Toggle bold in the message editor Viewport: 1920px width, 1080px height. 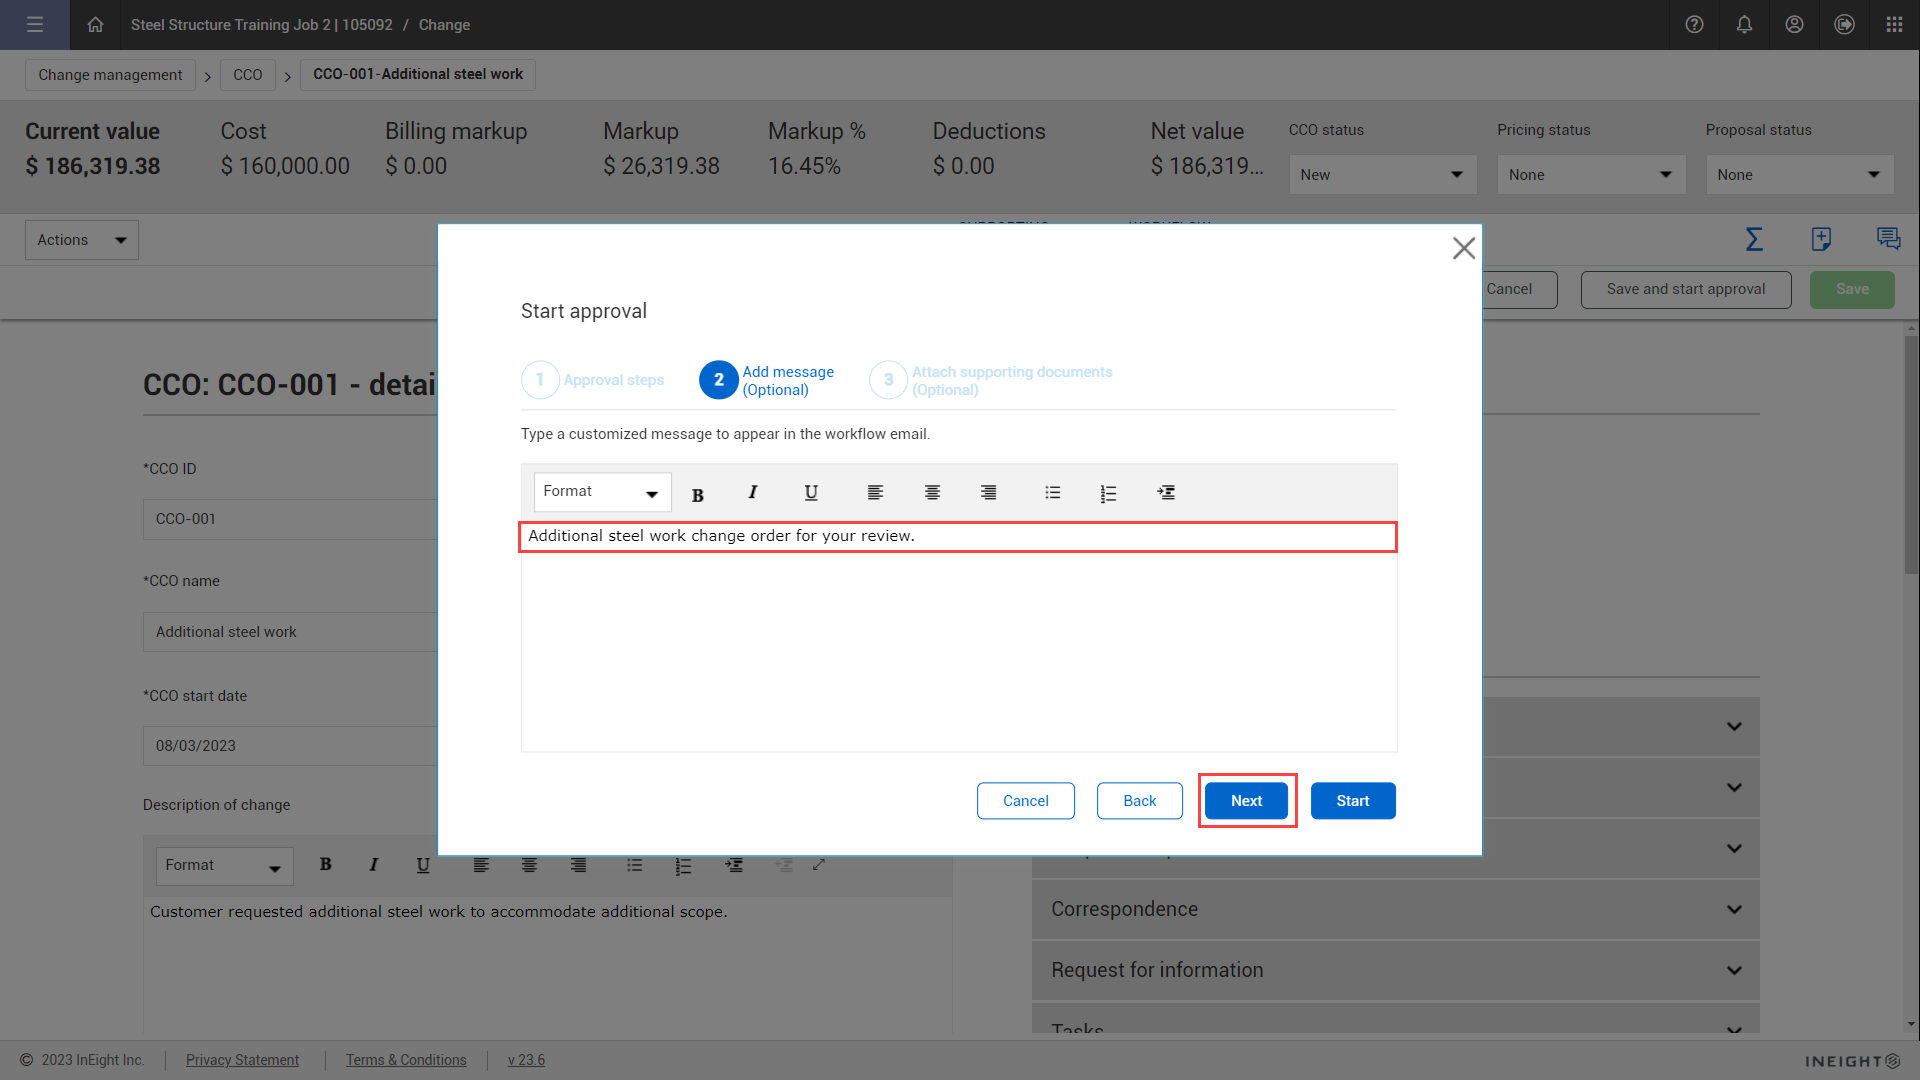698,494
